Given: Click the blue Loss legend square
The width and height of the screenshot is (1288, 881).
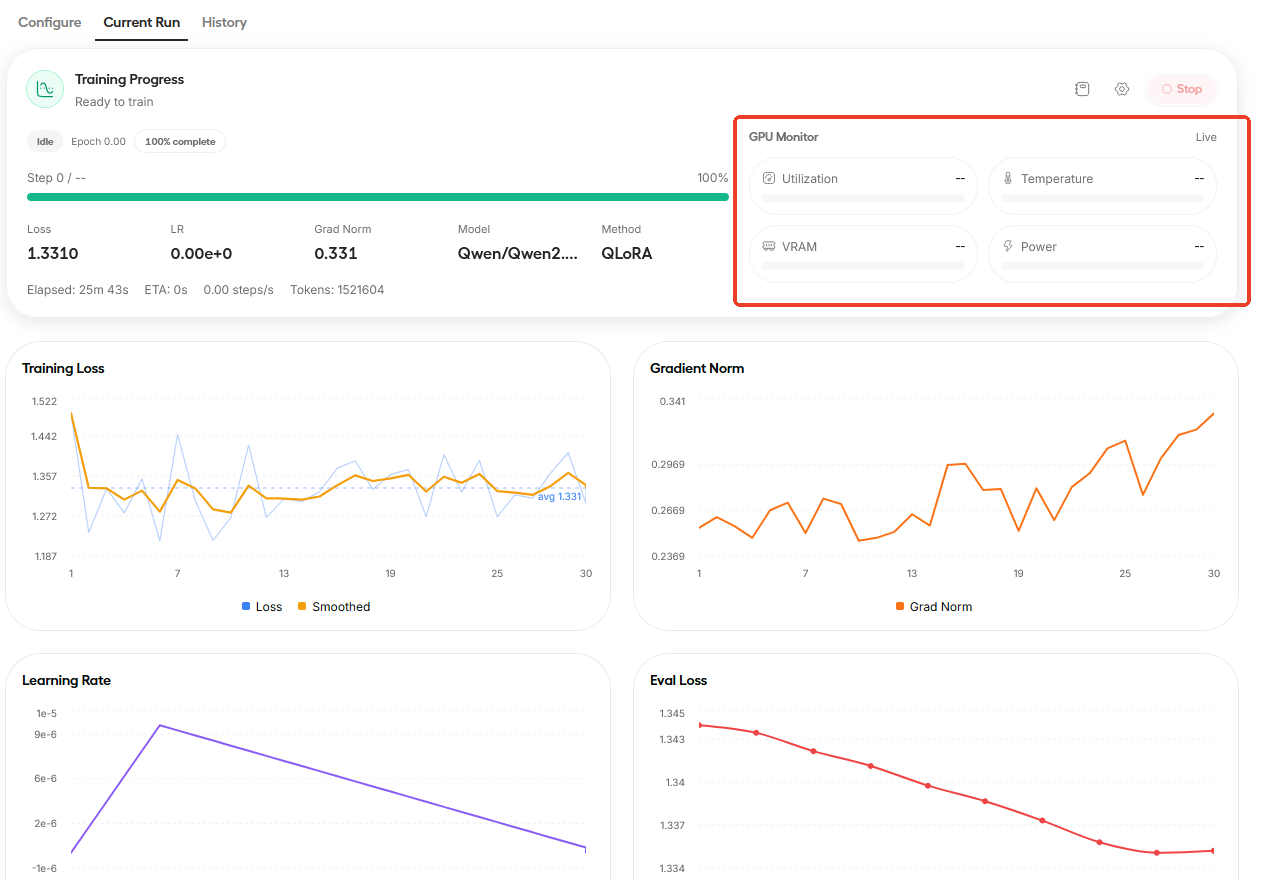Looking at the screenshot, I should (246, 607).
